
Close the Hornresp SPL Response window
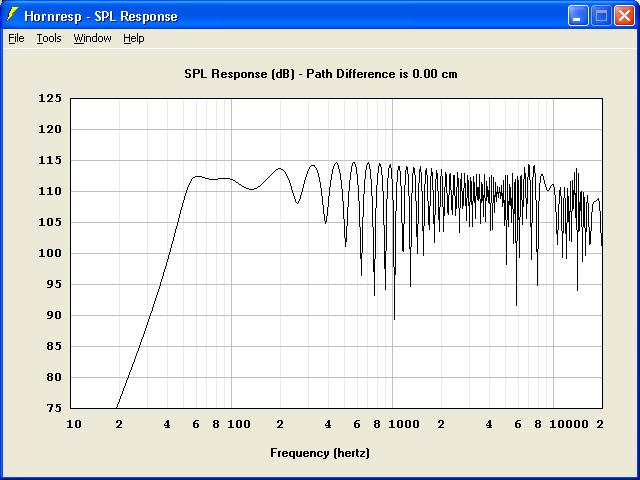(624, 16)
